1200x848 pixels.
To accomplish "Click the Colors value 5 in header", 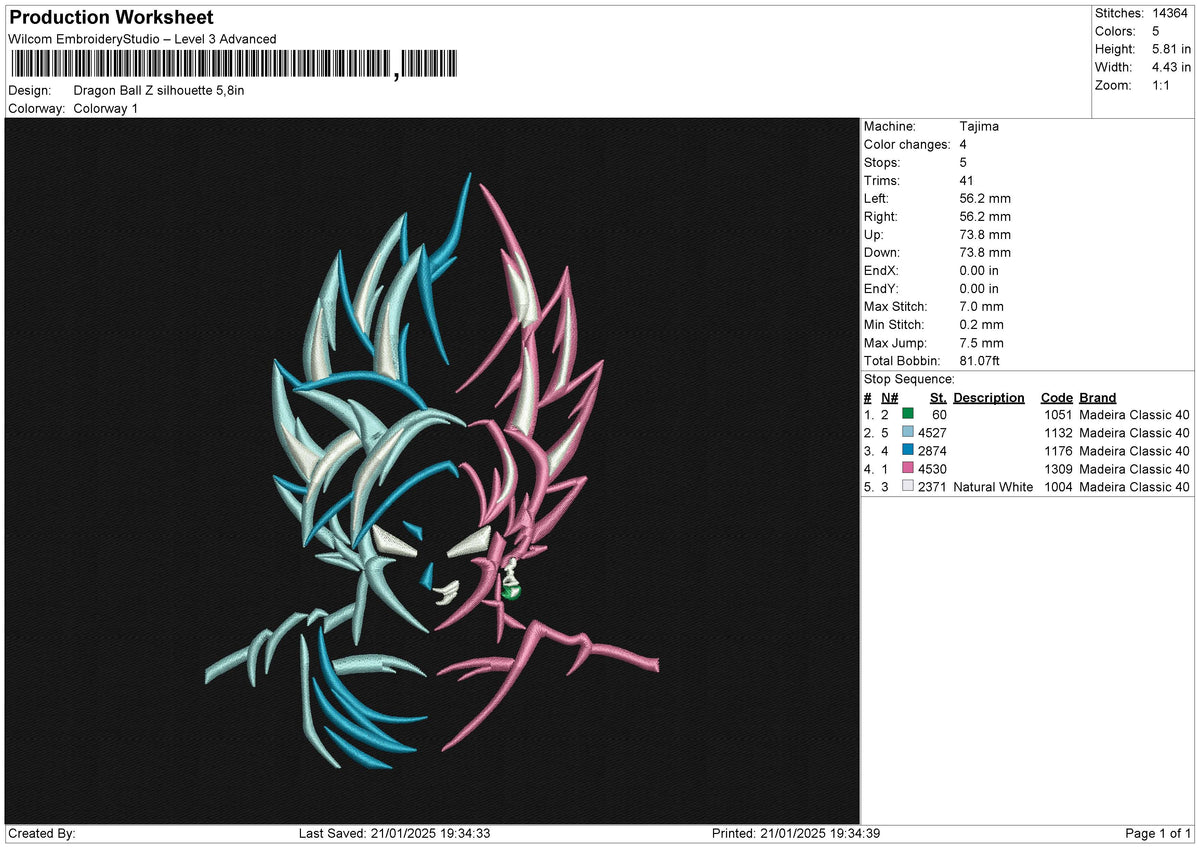I will (1156, 31).
